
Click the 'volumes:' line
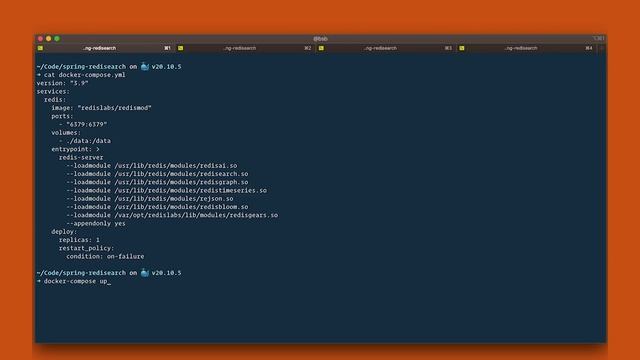[66, 133]
